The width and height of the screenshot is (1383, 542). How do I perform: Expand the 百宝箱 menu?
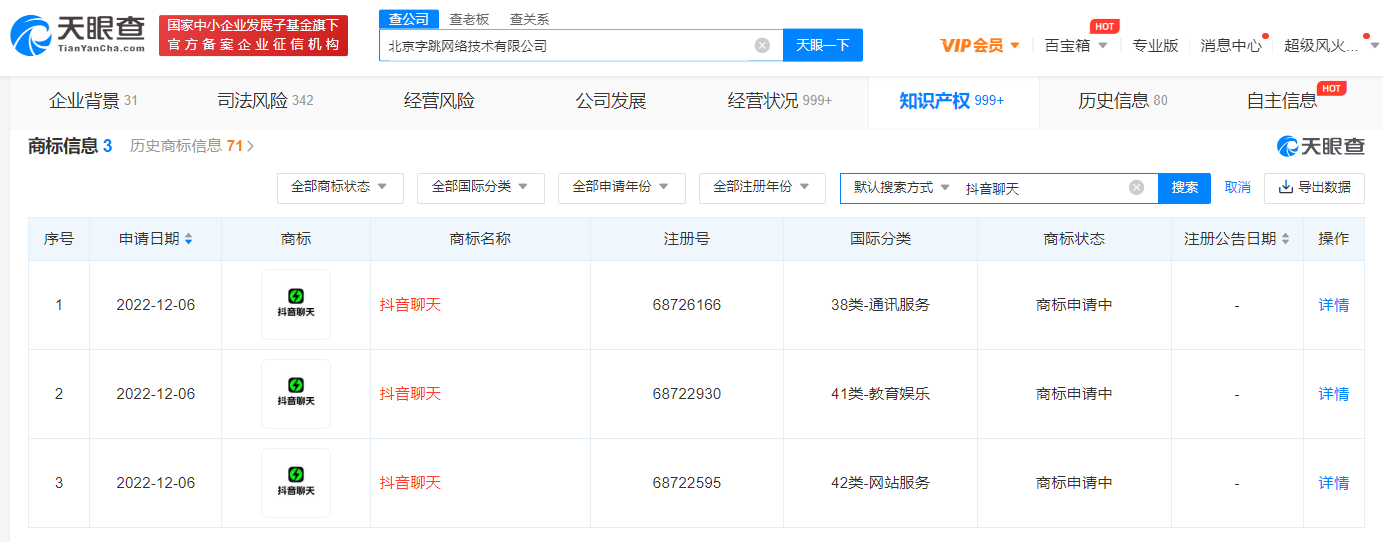point(1076,45)
